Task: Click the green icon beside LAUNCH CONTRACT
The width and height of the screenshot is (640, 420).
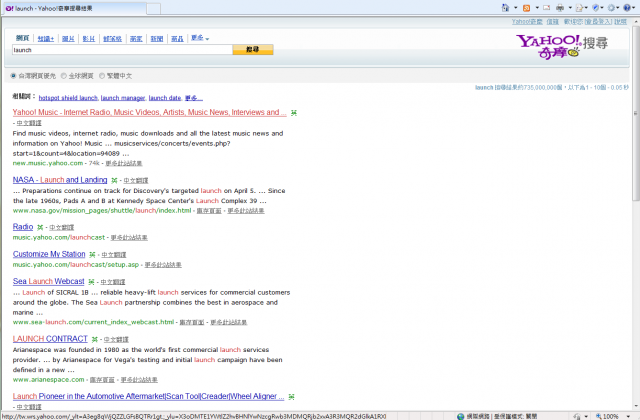Action: click(x=95, y=340)
